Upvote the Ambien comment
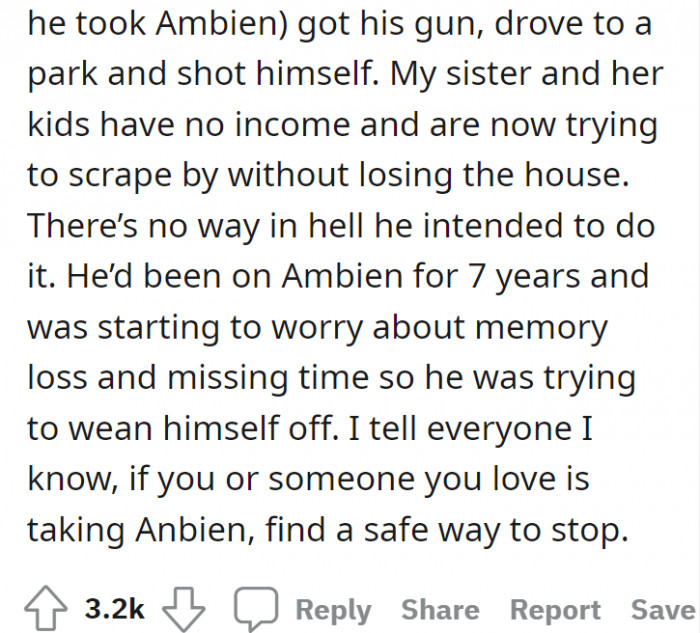 click(x=47, y=609)
